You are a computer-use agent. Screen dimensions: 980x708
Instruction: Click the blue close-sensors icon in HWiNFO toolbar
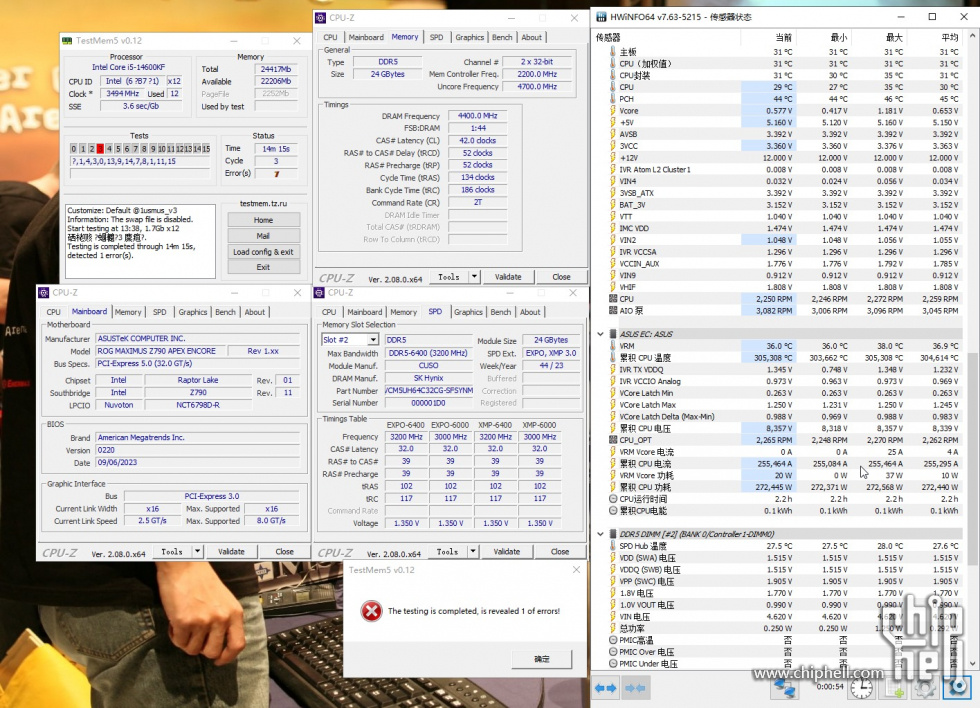957,688
